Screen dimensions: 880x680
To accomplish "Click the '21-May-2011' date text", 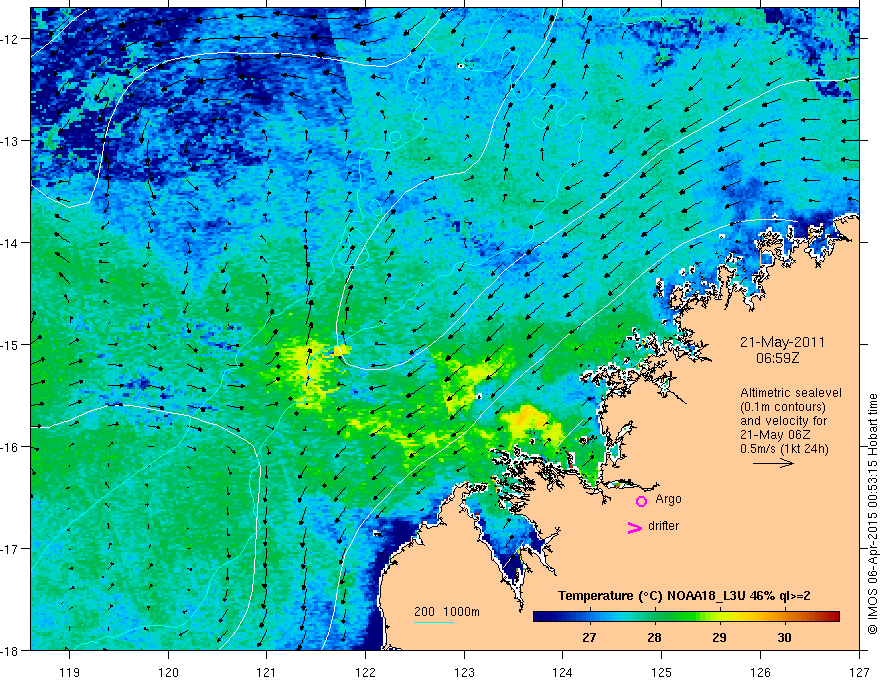I will point(782,342).
